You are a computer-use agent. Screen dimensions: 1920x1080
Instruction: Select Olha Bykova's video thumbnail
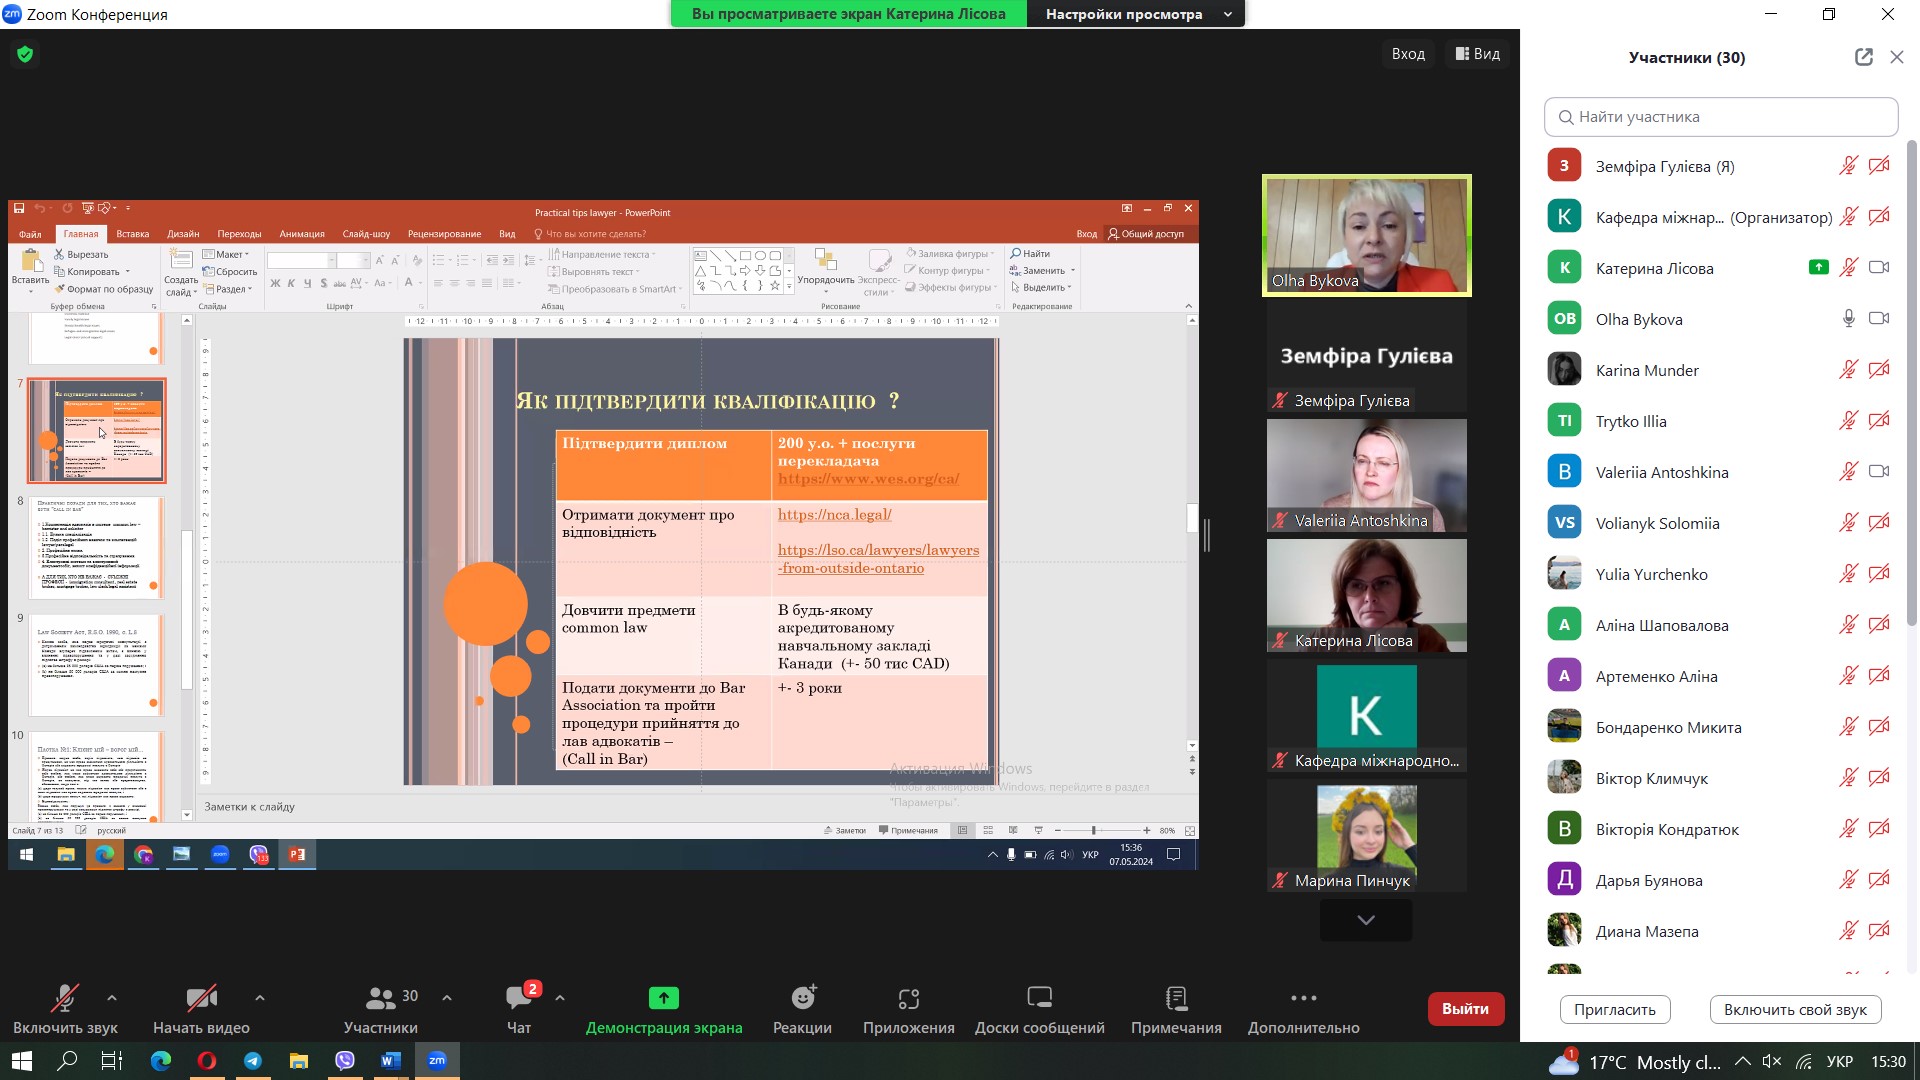(x=1366, y=235)
